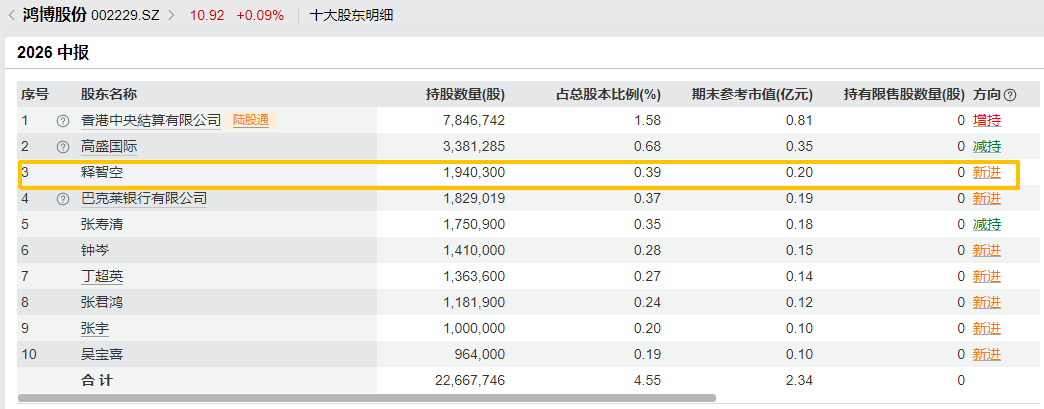Click market value 0.81
This screenshot has height=409, width=1044.
[801, 121]
